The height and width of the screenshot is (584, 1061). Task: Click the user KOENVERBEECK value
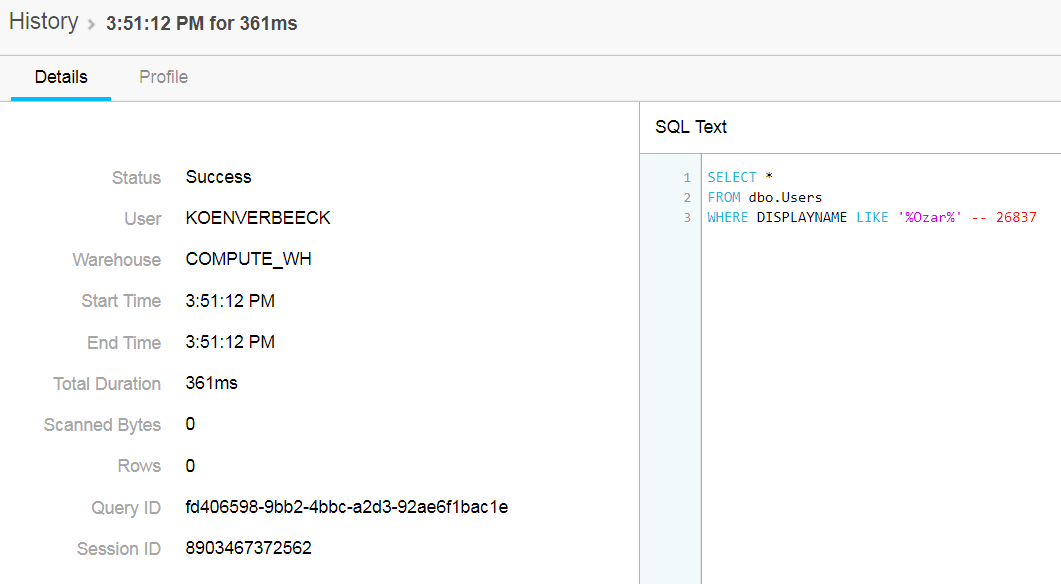coord(256,218)
